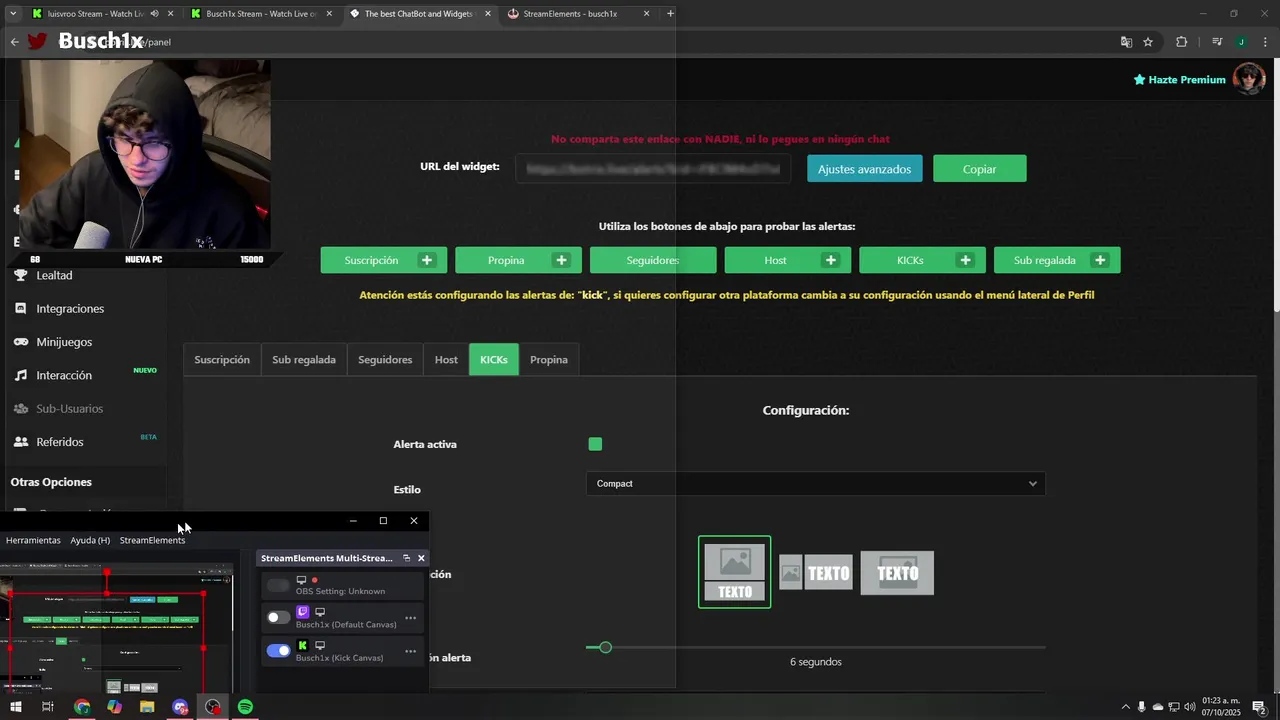
Task: Switch to the Seguidores alert tab
Action: tap(385, 360)
